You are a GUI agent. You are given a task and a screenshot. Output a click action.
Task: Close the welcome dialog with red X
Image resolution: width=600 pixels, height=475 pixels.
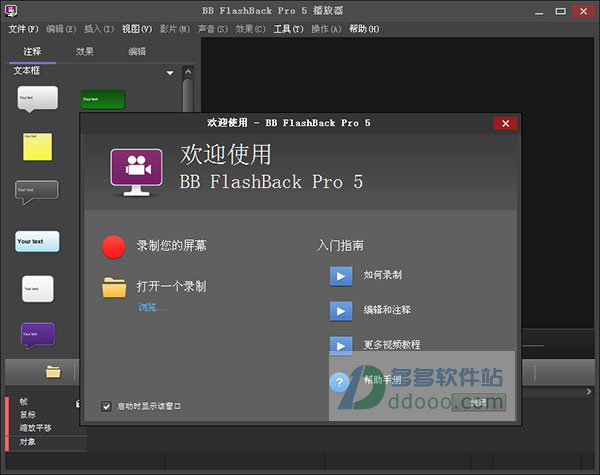click(x=505, y=123)
